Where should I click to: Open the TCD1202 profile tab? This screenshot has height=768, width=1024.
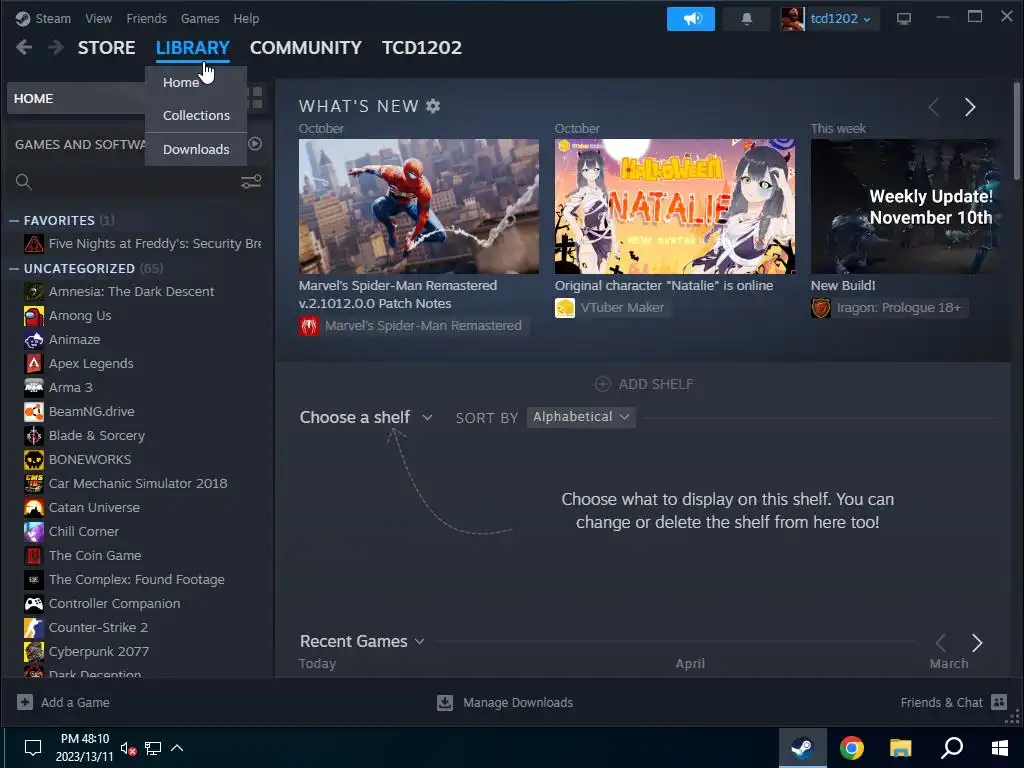tap(422, 48)
